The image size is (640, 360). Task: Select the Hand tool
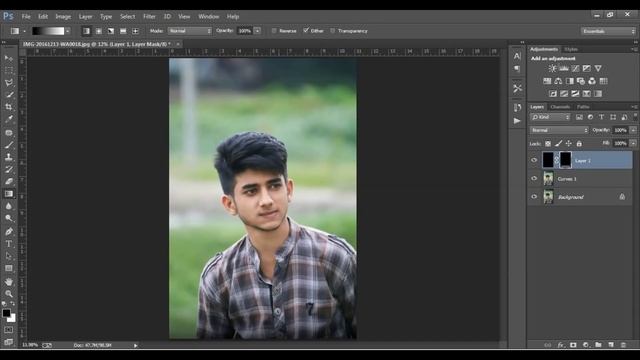pos(9,282)
